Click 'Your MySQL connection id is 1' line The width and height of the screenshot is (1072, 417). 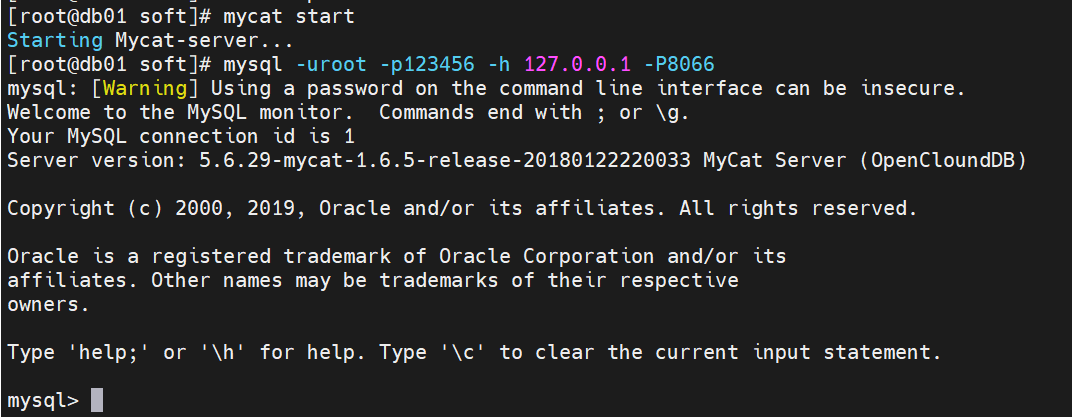181,137
